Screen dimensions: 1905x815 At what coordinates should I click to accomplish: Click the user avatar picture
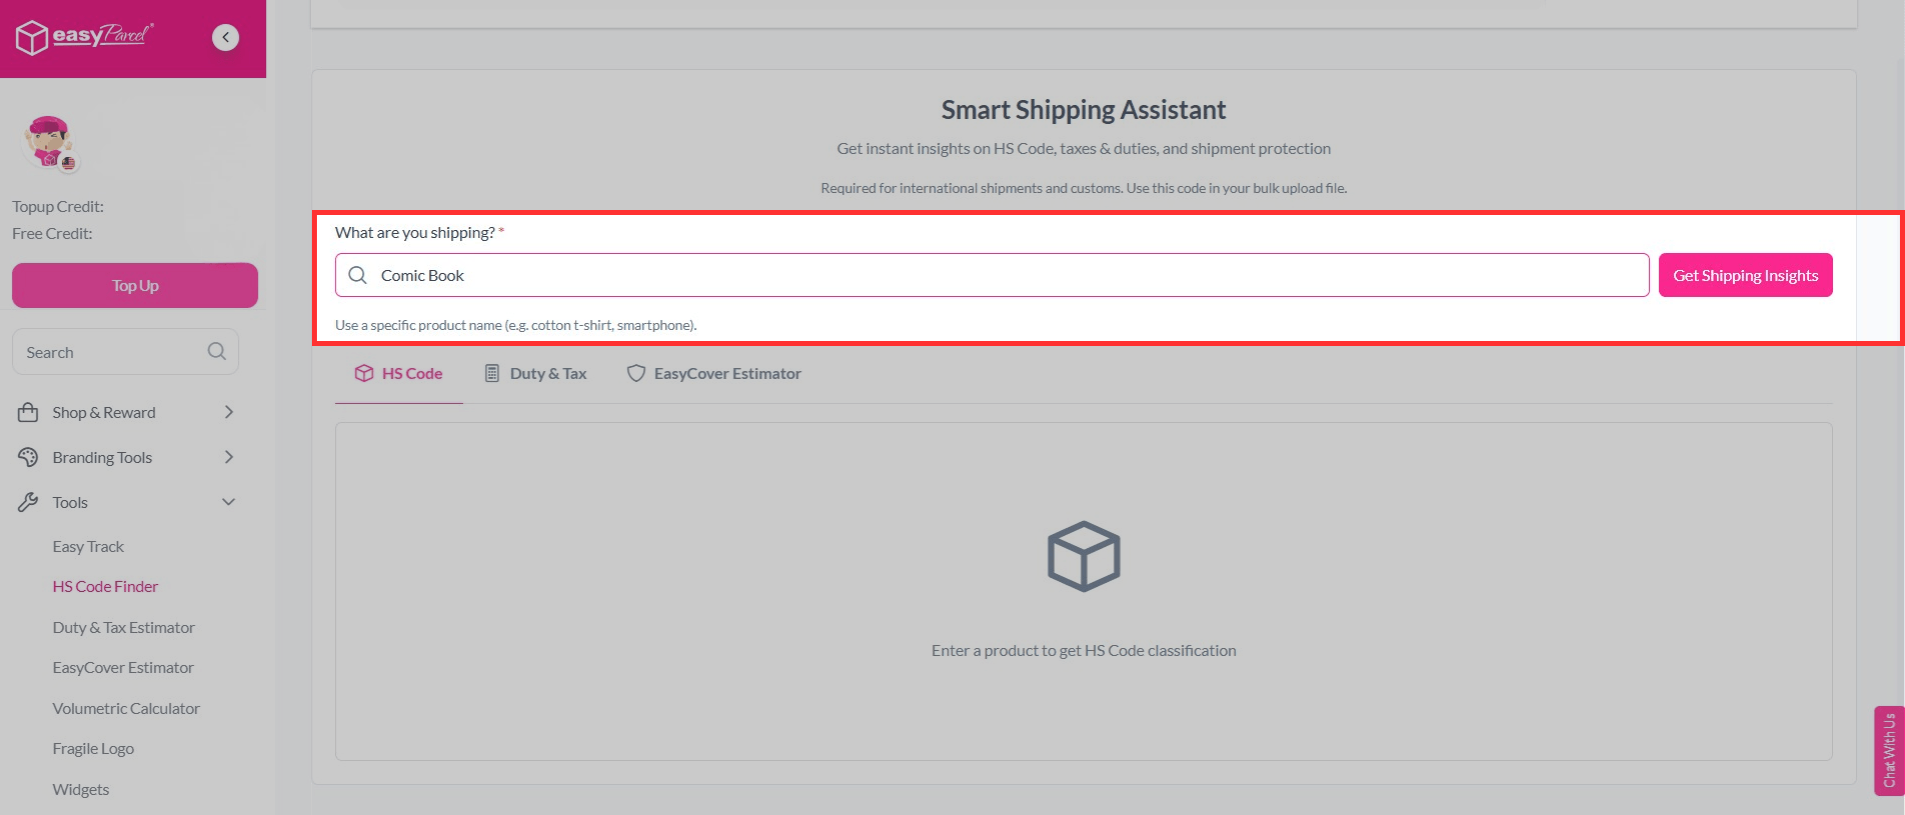48,143
